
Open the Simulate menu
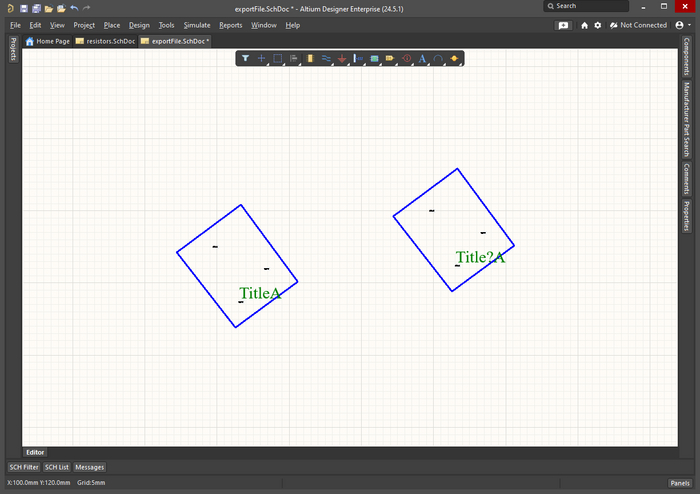(197, 25)
